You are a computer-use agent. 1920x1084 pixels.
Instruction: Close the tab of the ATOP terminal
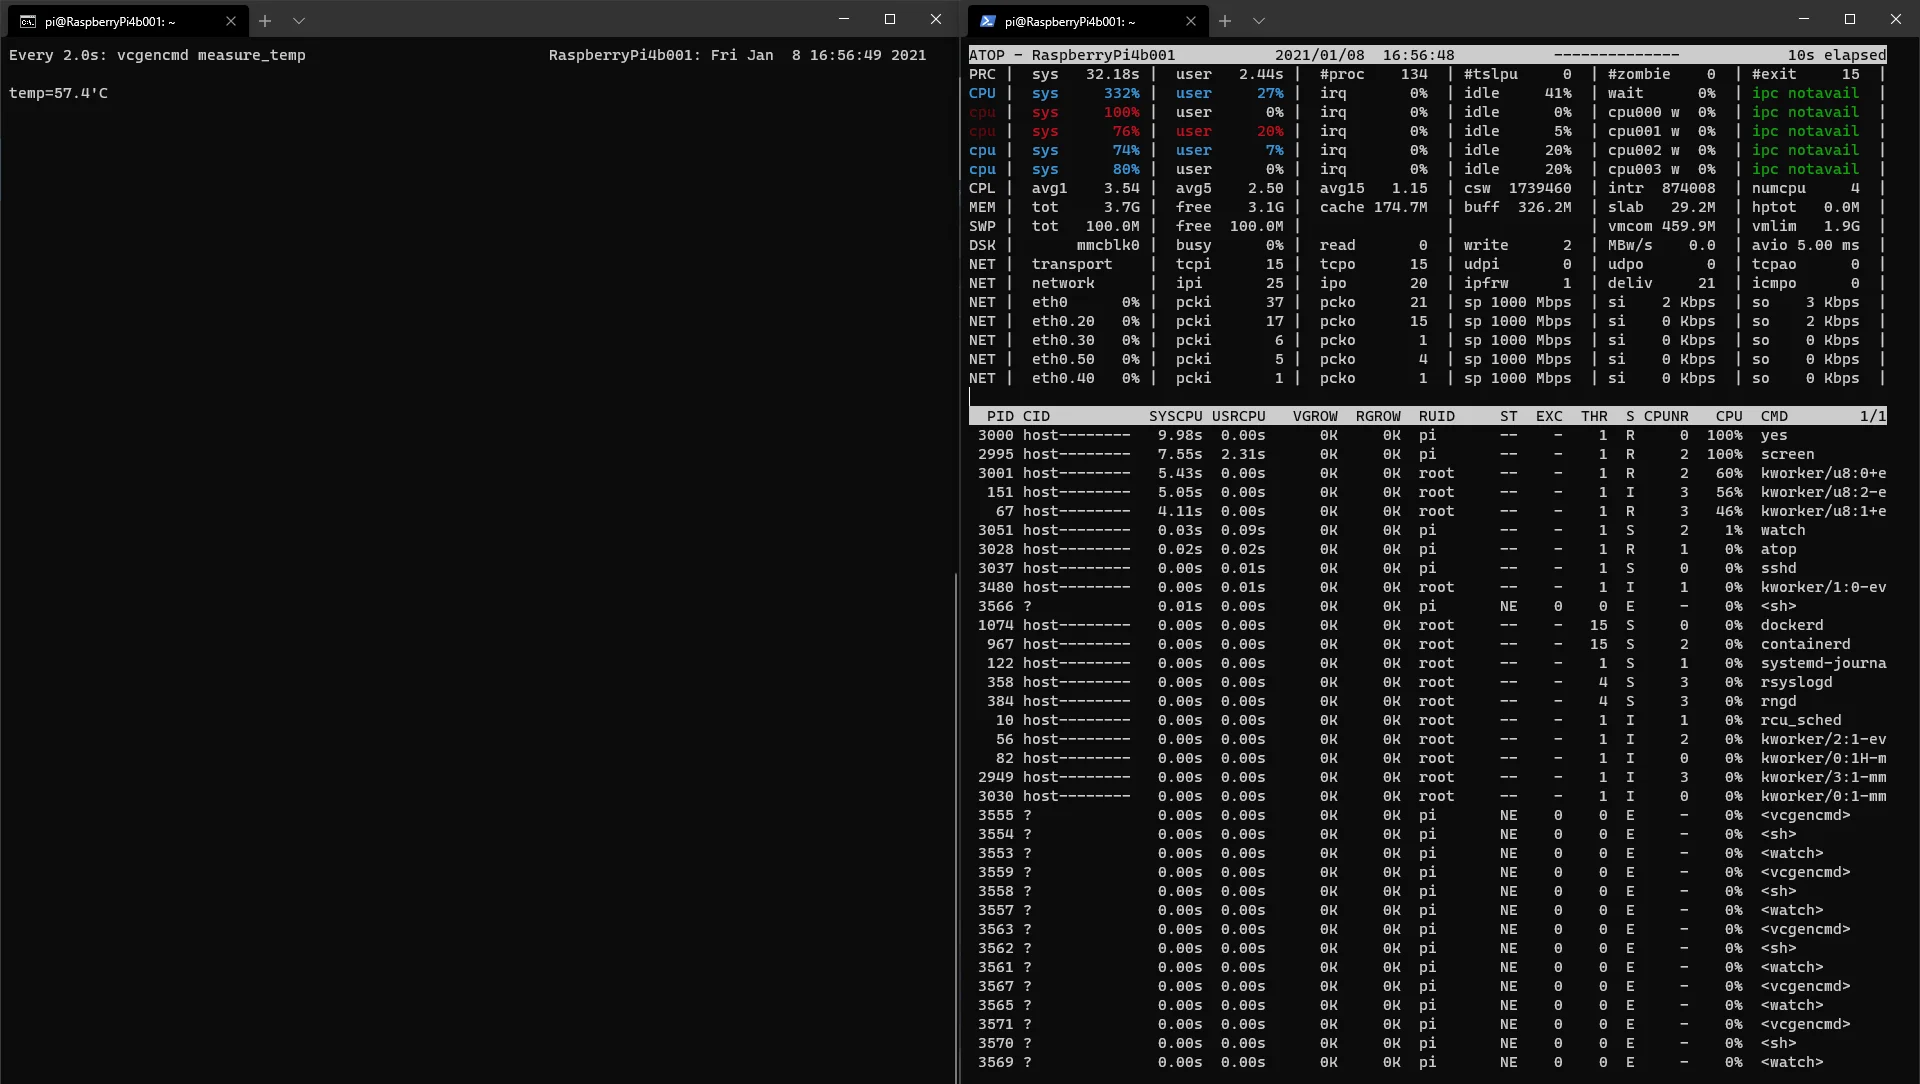click(1190, 21)
